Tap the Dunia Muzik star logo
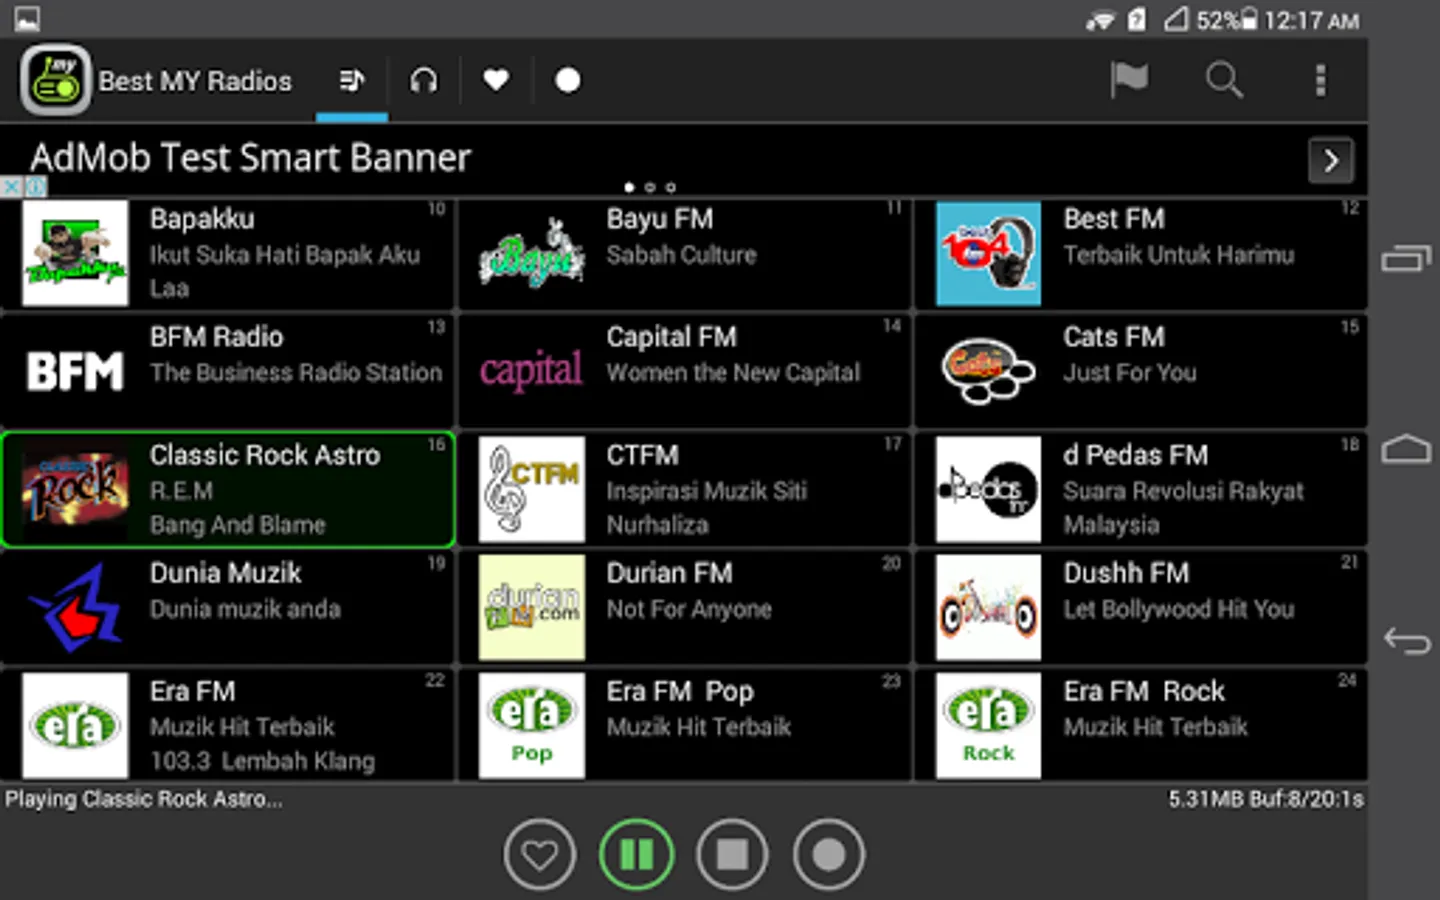This screenshot has width=1440, height=900. (x=76, y=607)
